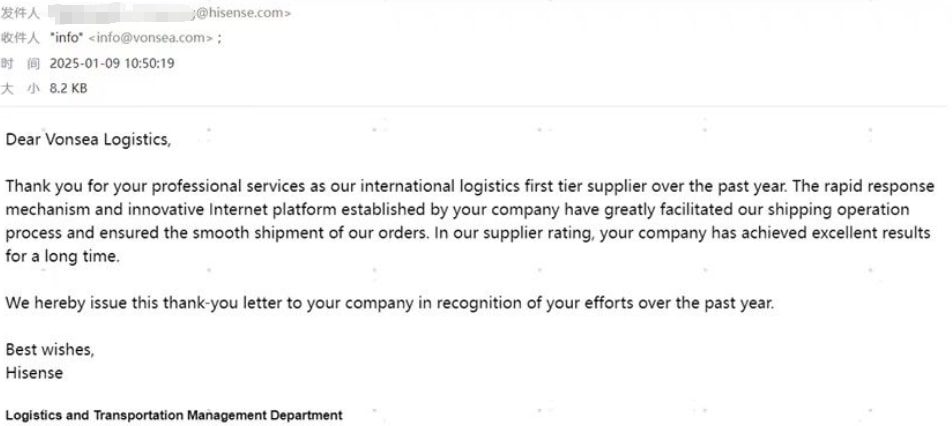Click the recipient email info@vonsea.com

[x=152, y=38]
